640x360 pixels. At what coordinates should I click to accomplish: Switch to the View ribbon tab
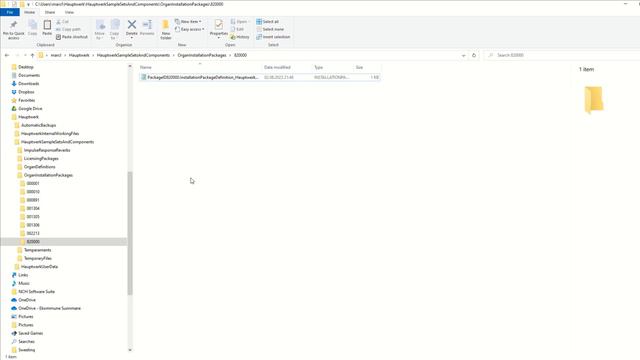(69, 12)
